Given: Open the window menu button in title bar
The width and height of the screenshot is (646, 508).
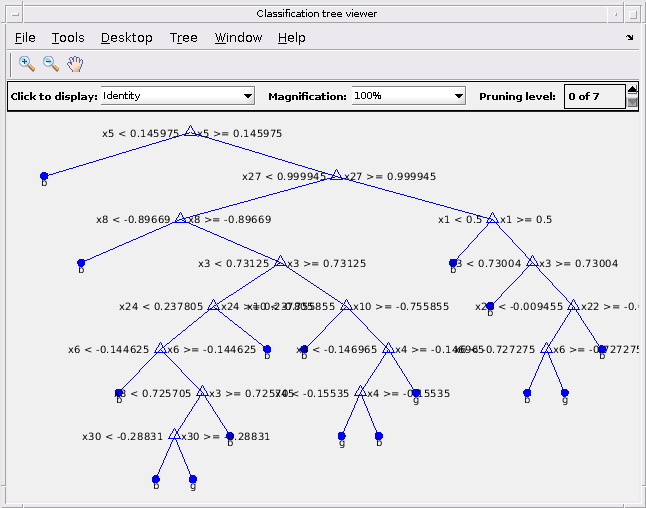Looking at the screenshot, I should click(x=15, y=14).
